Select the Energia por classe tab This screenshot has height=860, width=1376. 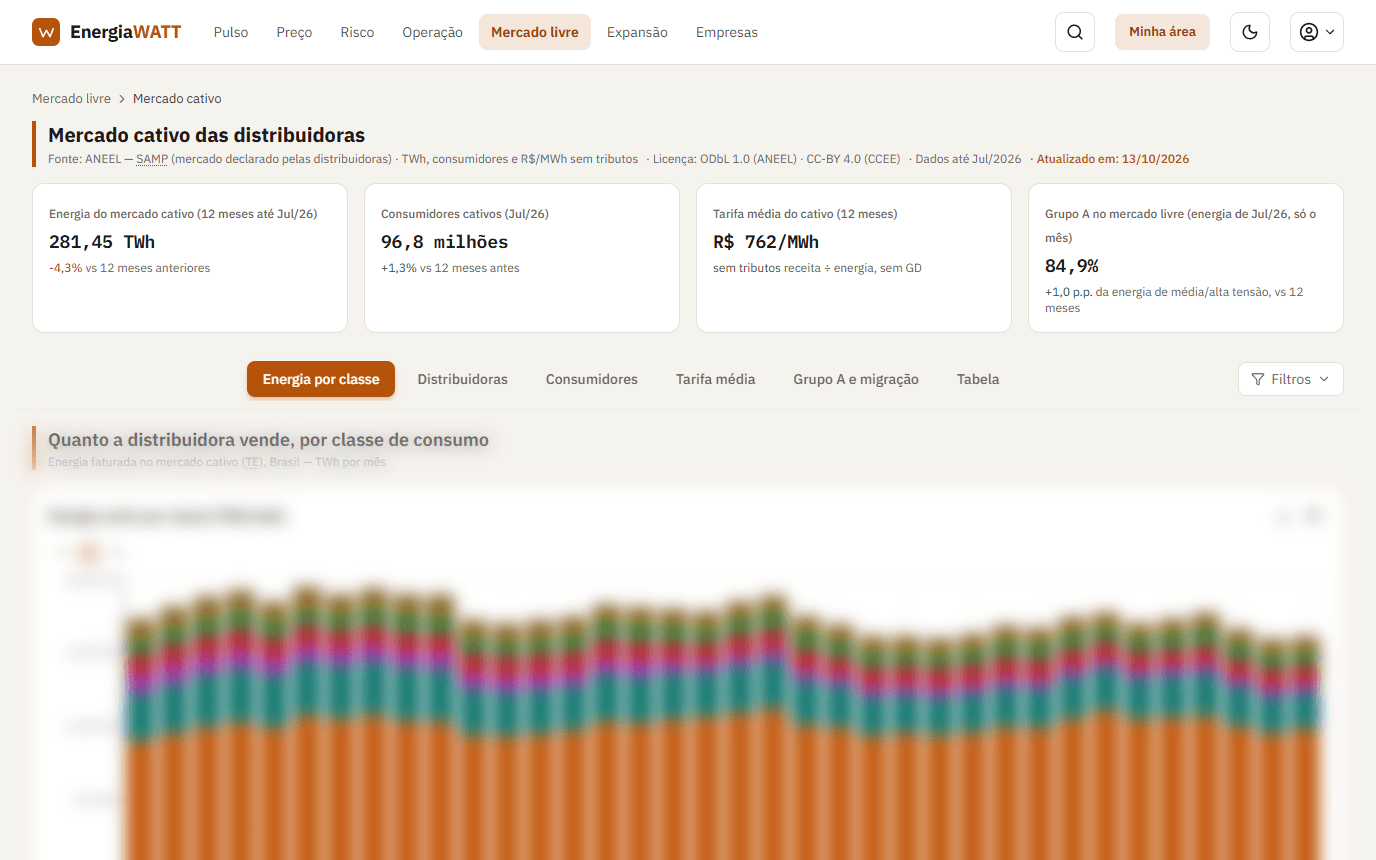[321, 379]
